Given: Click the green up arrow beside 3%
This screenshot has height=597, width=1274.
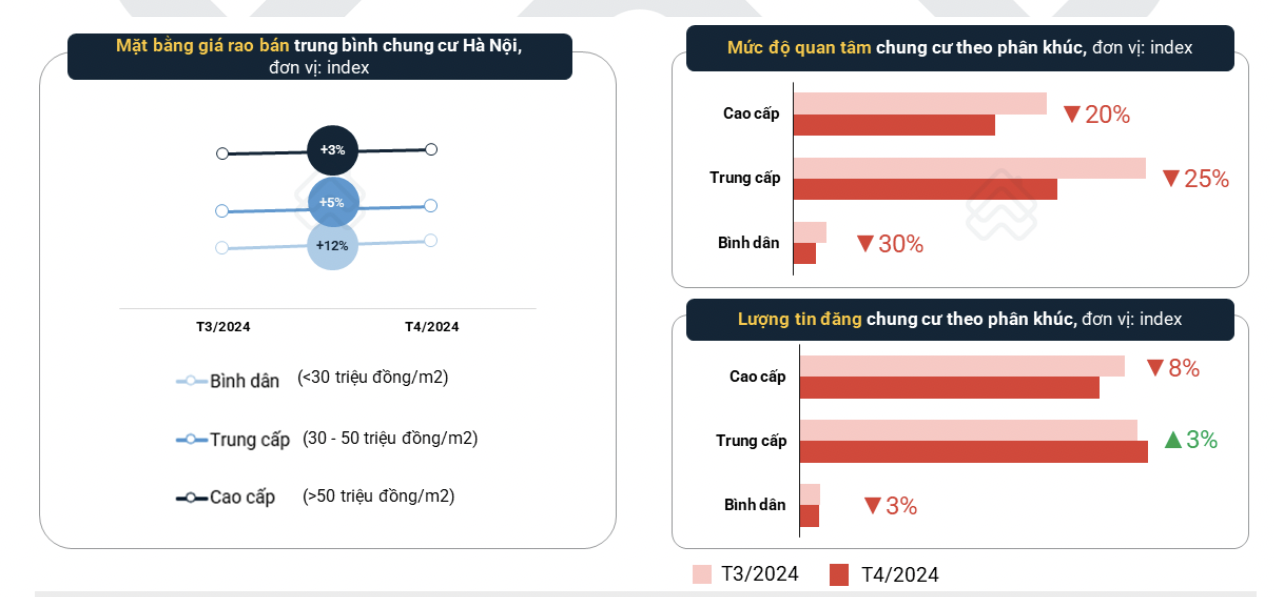Looking at the screenshot, I should (x=1173, y=439).
